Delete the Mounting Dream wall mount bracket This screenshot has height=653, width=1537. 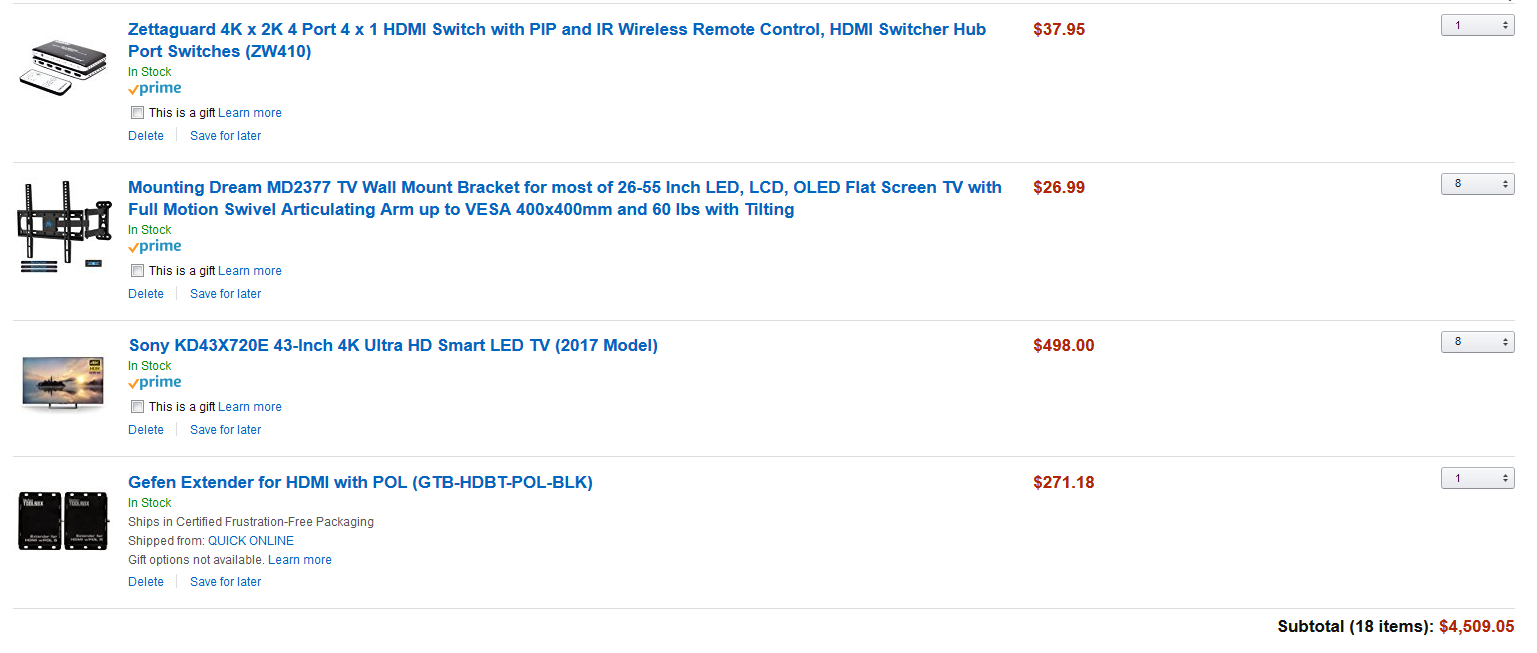pos(146,294)
